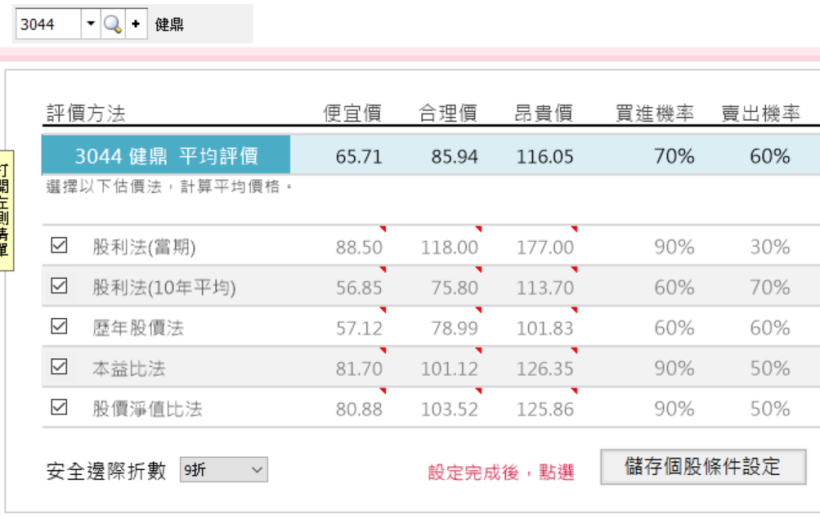Click the 股利法(10年平均) method label

164,287
